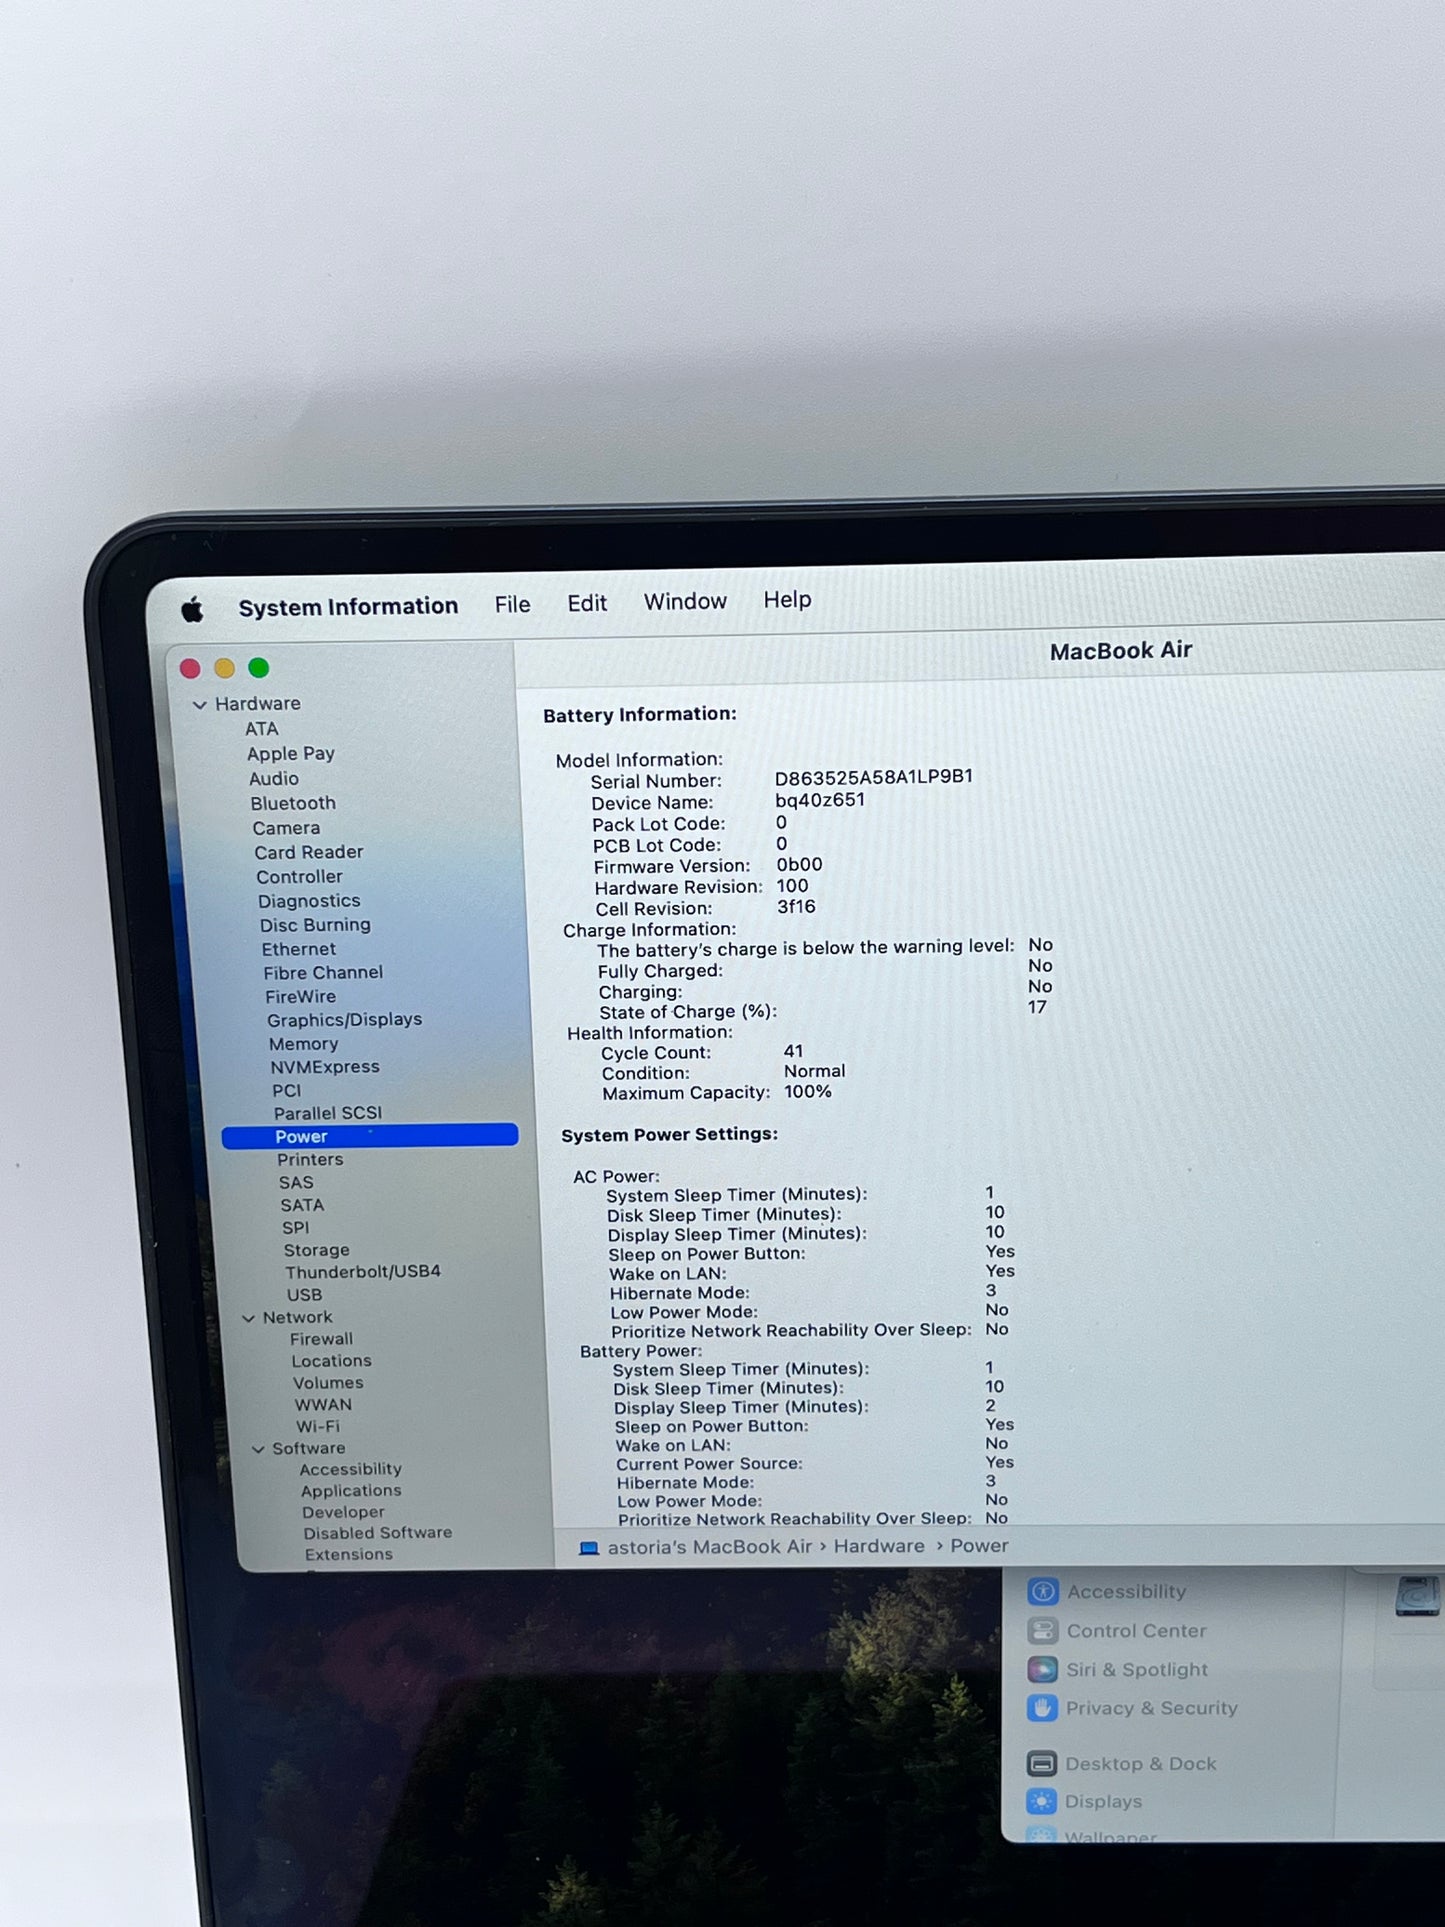Select Wi-Fi under Network
Image resolution: width=1445 pixels, height=1927 pixels.
point(318,1427)
